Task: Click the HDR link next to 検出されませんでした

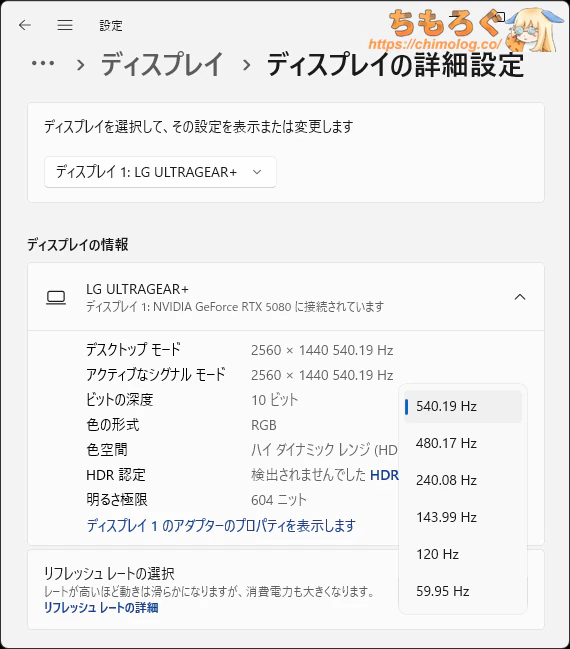Action: [384, 475]
